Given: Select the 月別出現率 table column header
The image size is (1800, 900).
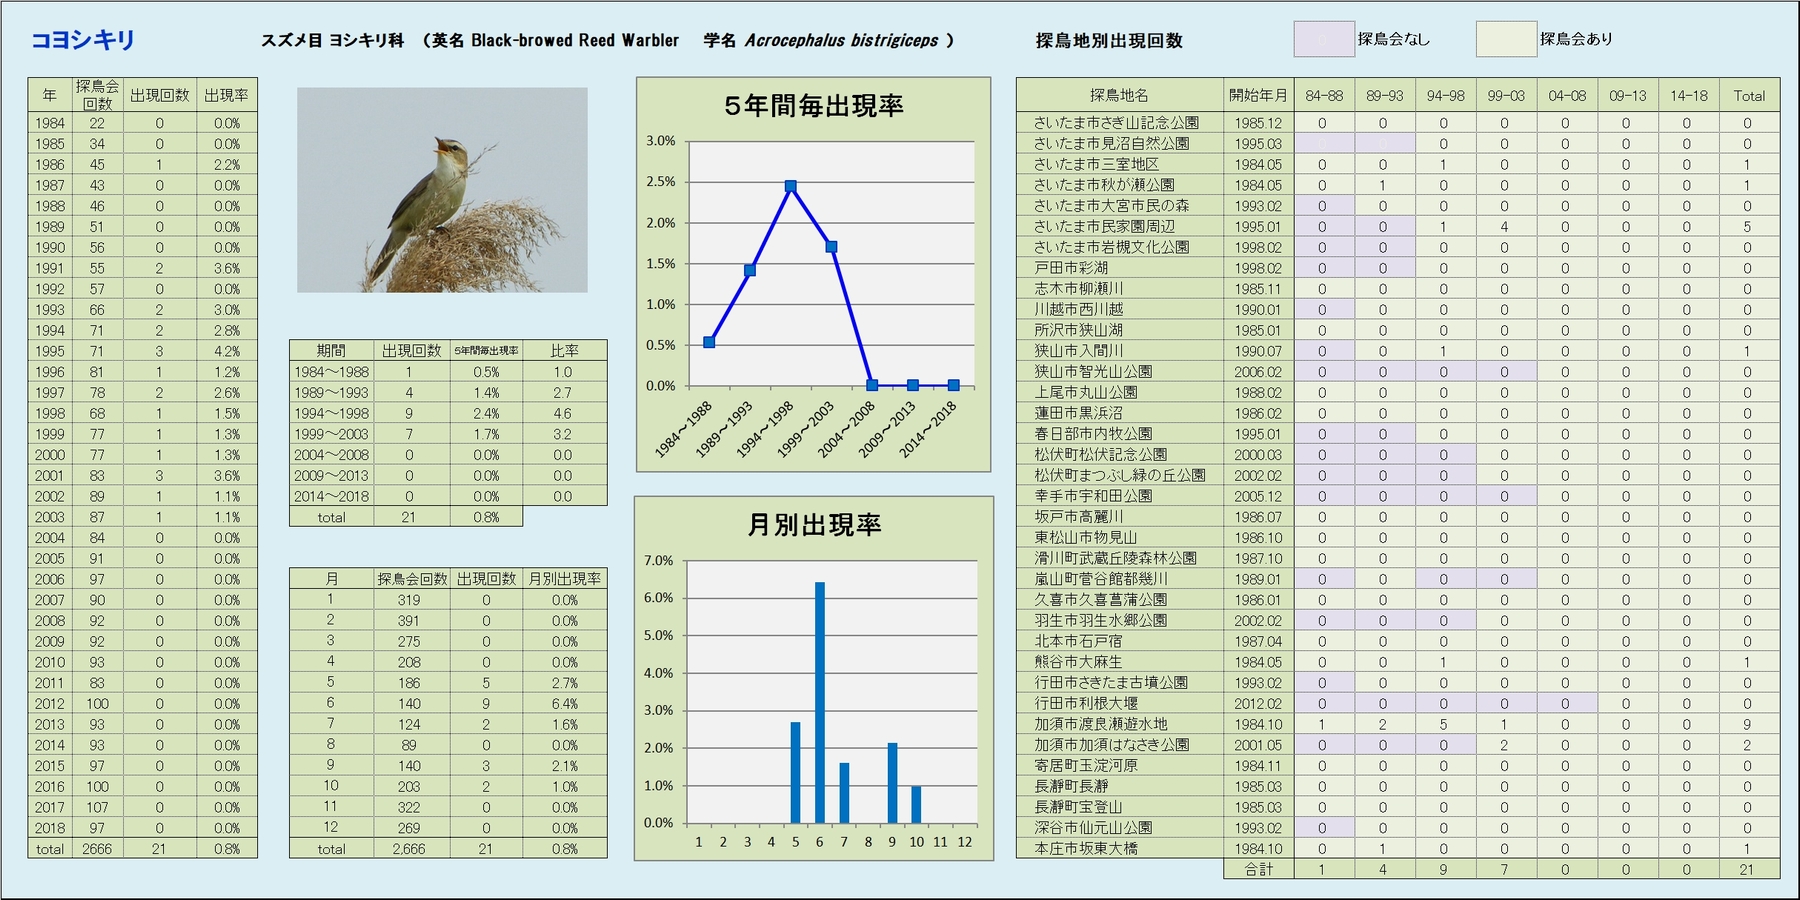Looking at the screenshot, I should pyautogui.click(x=564, y=579).
